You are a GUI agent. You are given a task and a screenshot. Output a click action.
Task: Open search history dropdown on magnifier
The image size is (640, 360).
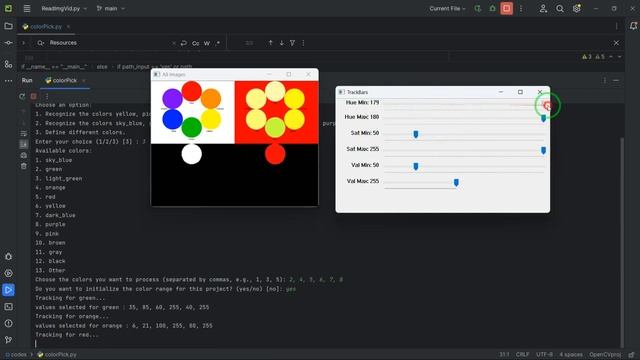[40, 43]
